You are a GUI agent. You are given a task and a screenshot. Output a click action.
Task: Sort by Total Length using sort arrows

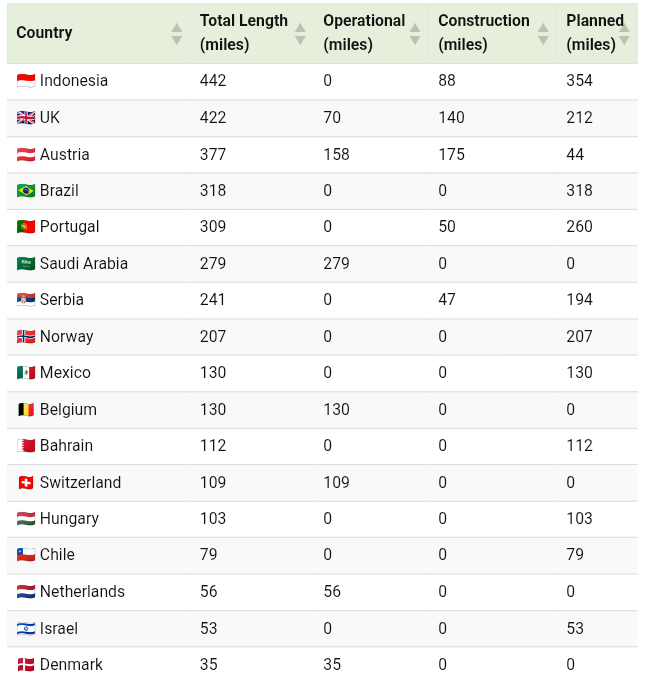[300, 33]
